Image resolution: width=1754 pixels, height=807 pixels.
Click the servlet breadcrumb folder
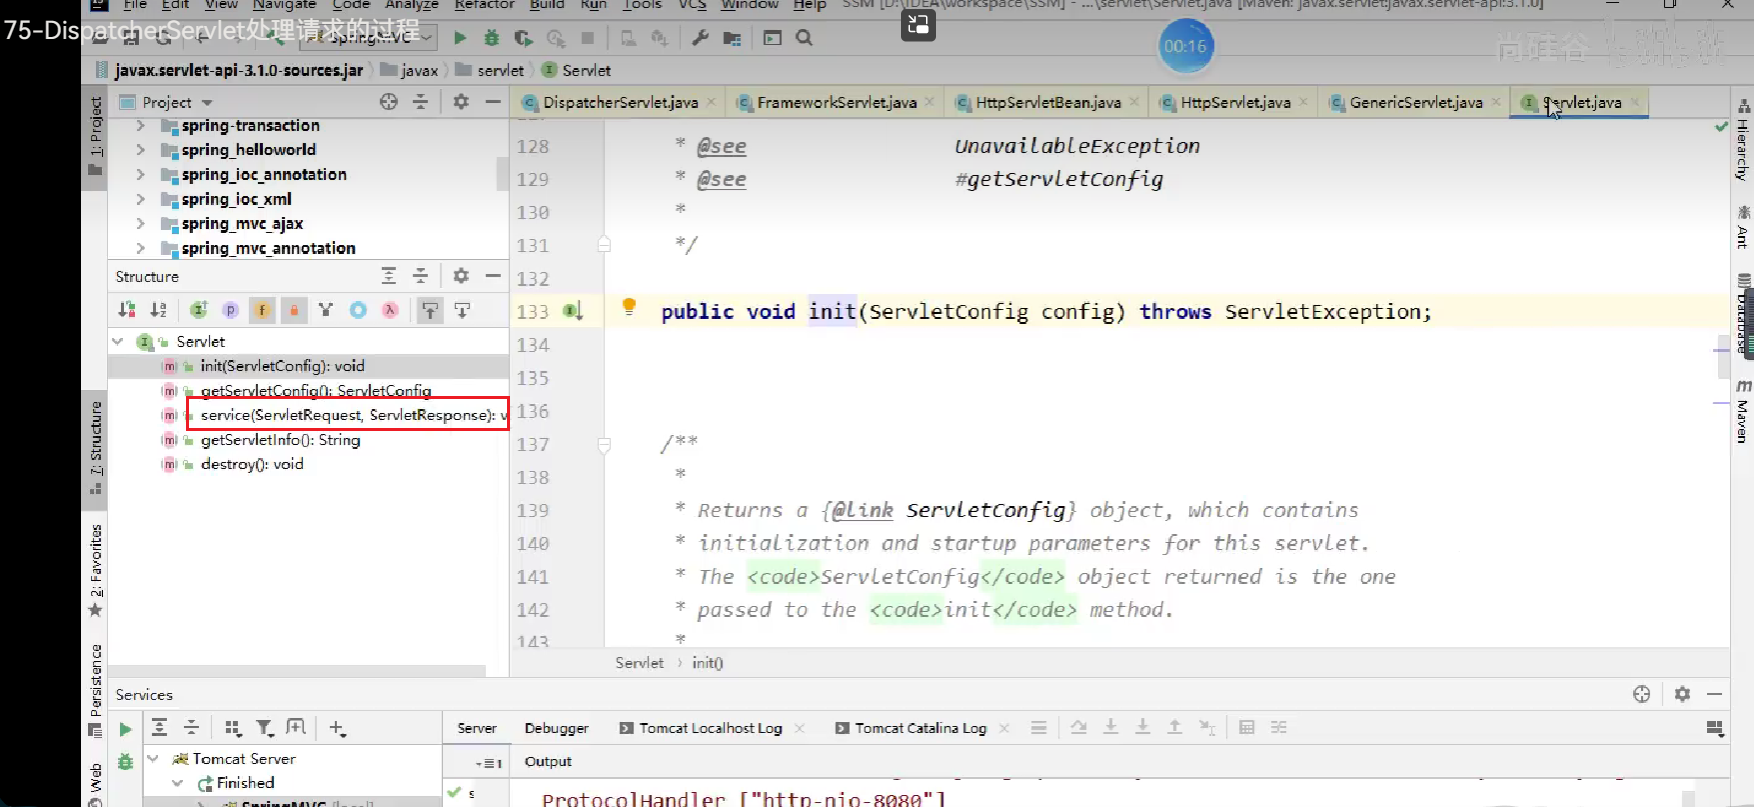coord(490,70)
